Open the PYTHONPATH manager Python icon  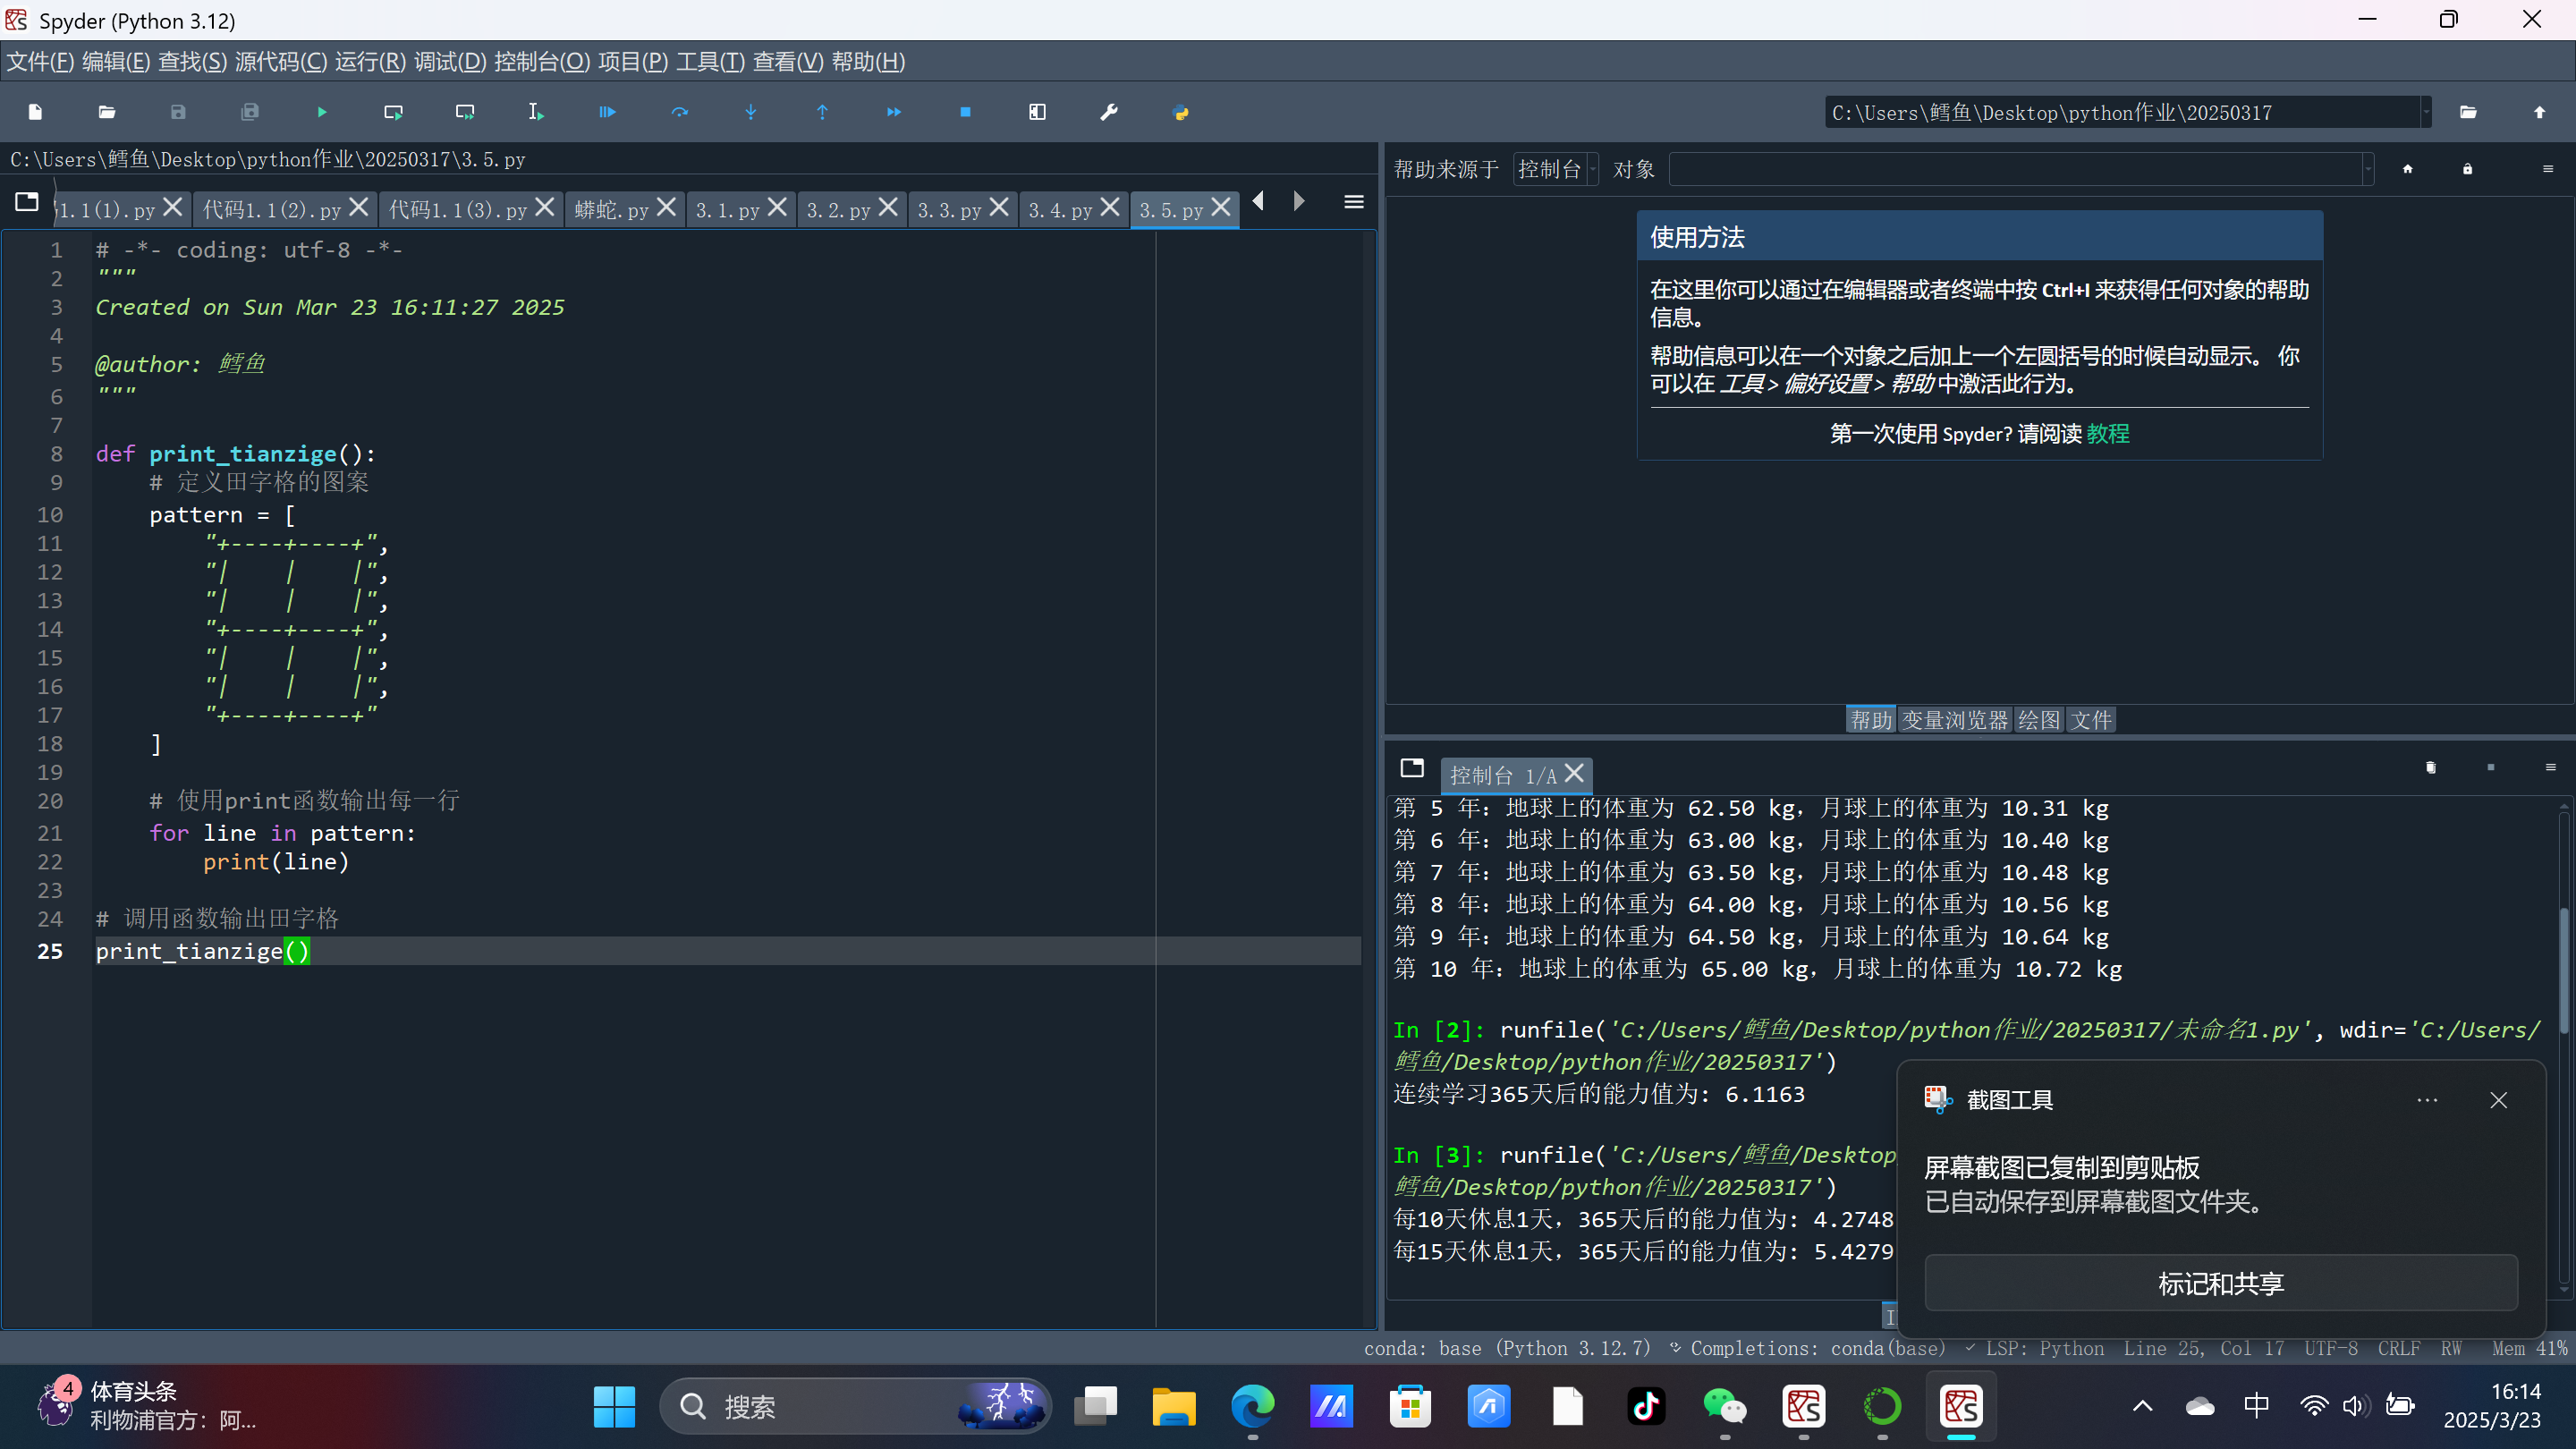click(1180, 112)
